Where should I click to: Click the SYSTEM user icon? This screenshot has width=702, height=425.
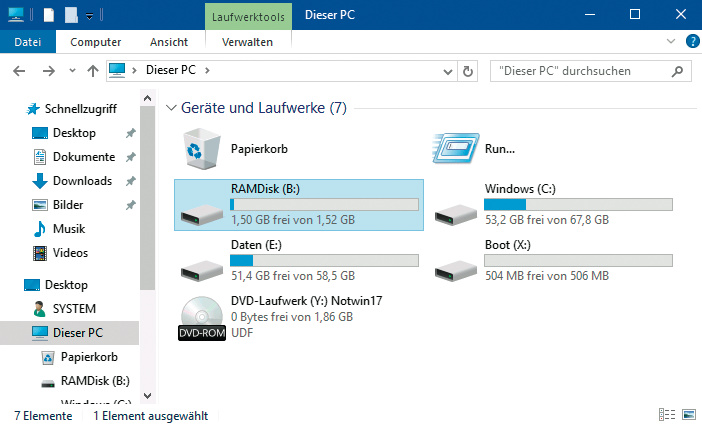point(39,309)
